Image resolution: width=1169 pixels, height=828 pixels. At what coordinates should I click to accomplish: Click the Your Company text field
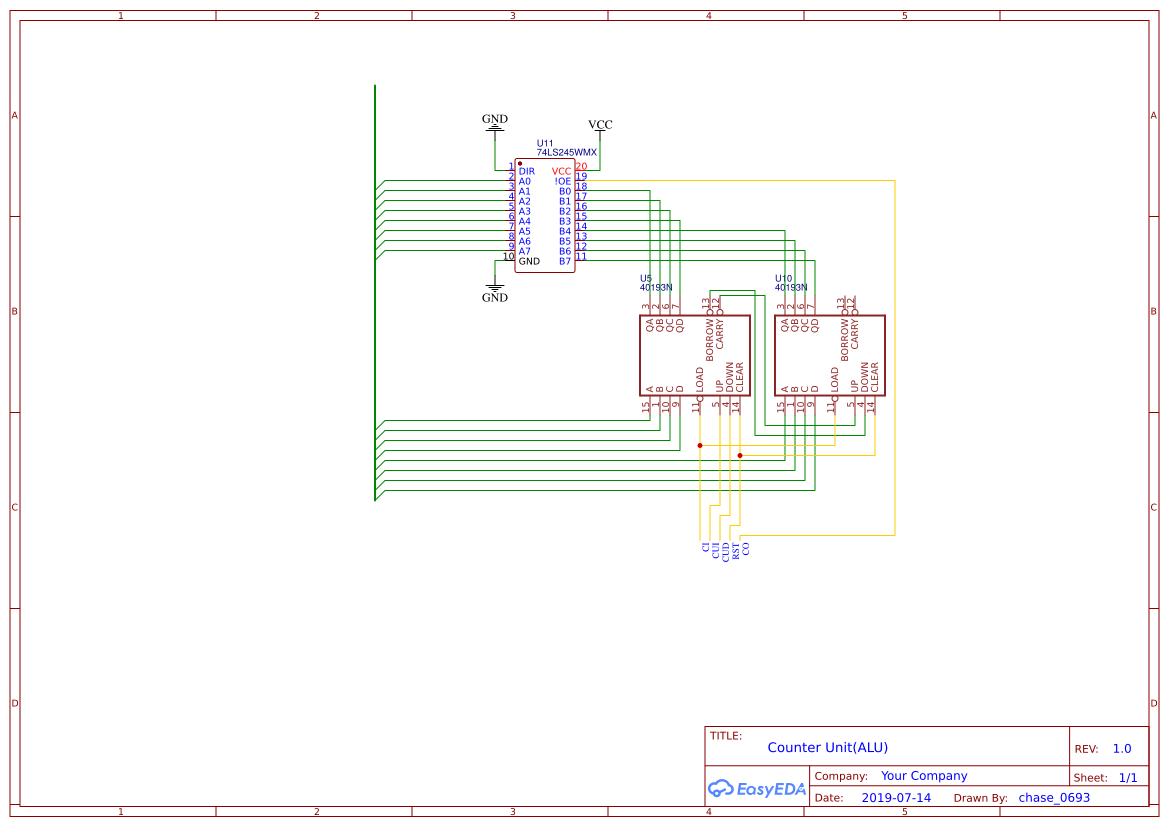coord(924,776)
